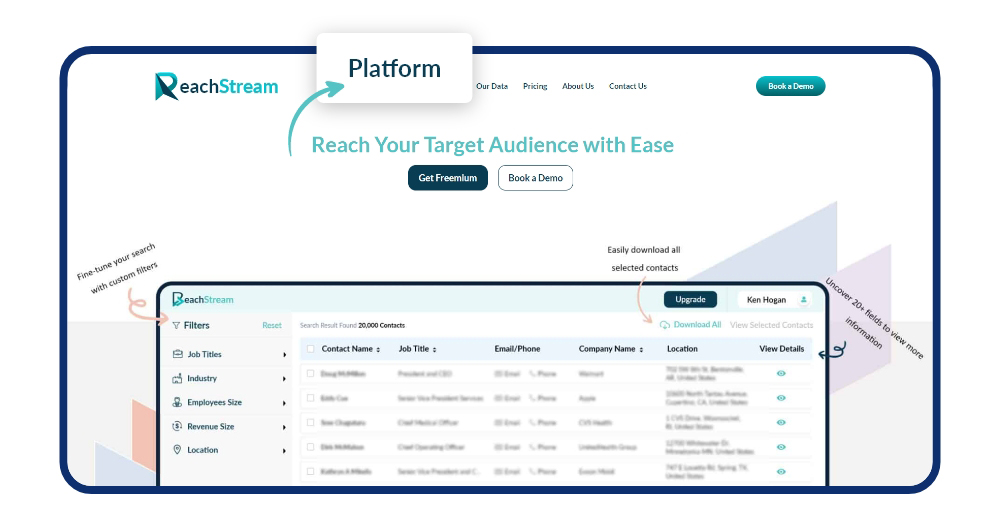Check the box for the Walmart contact row
1000x521 pixels.
pos(311,374)
